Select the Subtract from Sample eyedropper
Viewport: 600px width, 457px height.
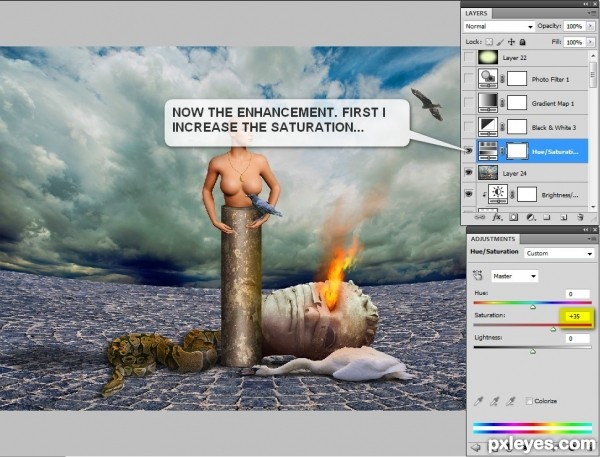point(510,401)
